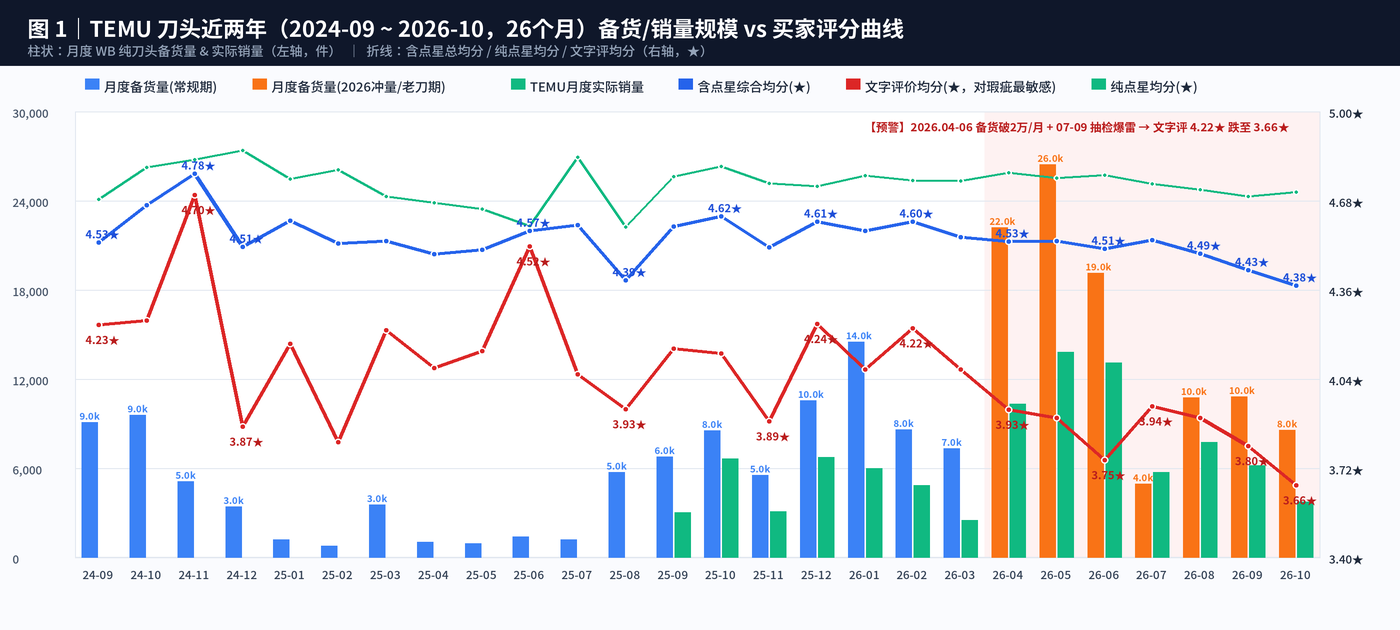Click the red 3.87★ data label
The image size is (1400, 630).
point(246,442)
